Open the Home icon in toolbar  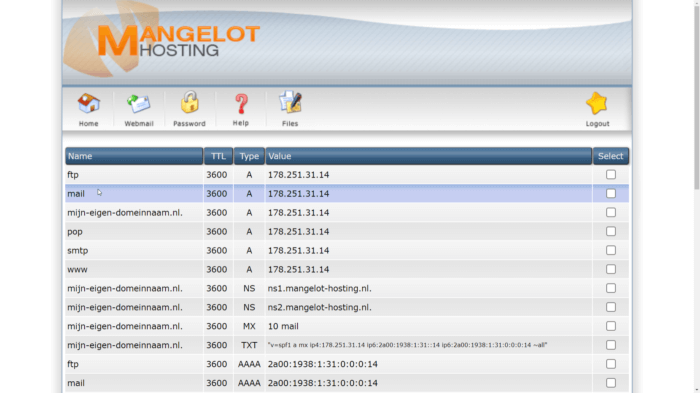pyautogui.click(x=88, y=104)
